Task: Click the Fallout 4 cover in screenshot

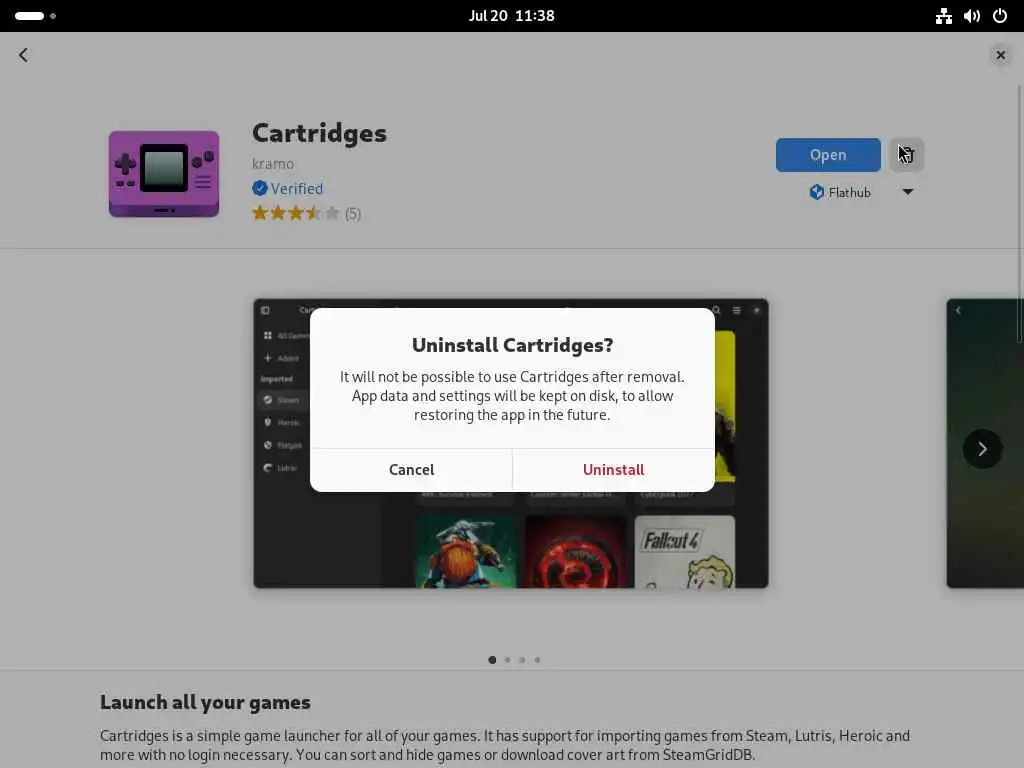Action: point(684,552)
